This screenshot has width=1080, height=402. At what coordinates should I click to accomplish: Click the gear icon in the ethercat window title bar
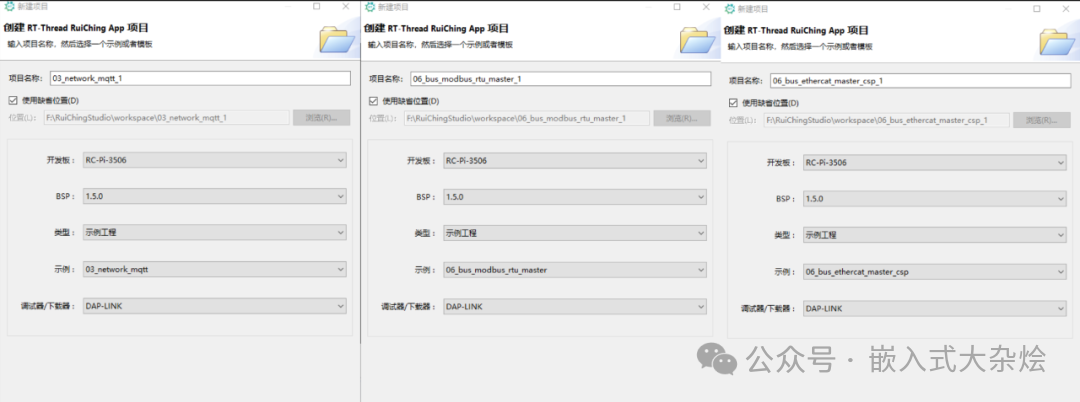point(730,9)
